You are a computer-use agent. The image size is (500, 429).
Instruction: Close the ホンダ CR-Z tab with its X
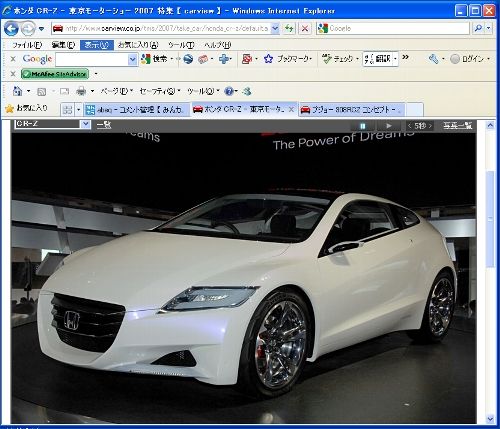[x=291, y=109]
